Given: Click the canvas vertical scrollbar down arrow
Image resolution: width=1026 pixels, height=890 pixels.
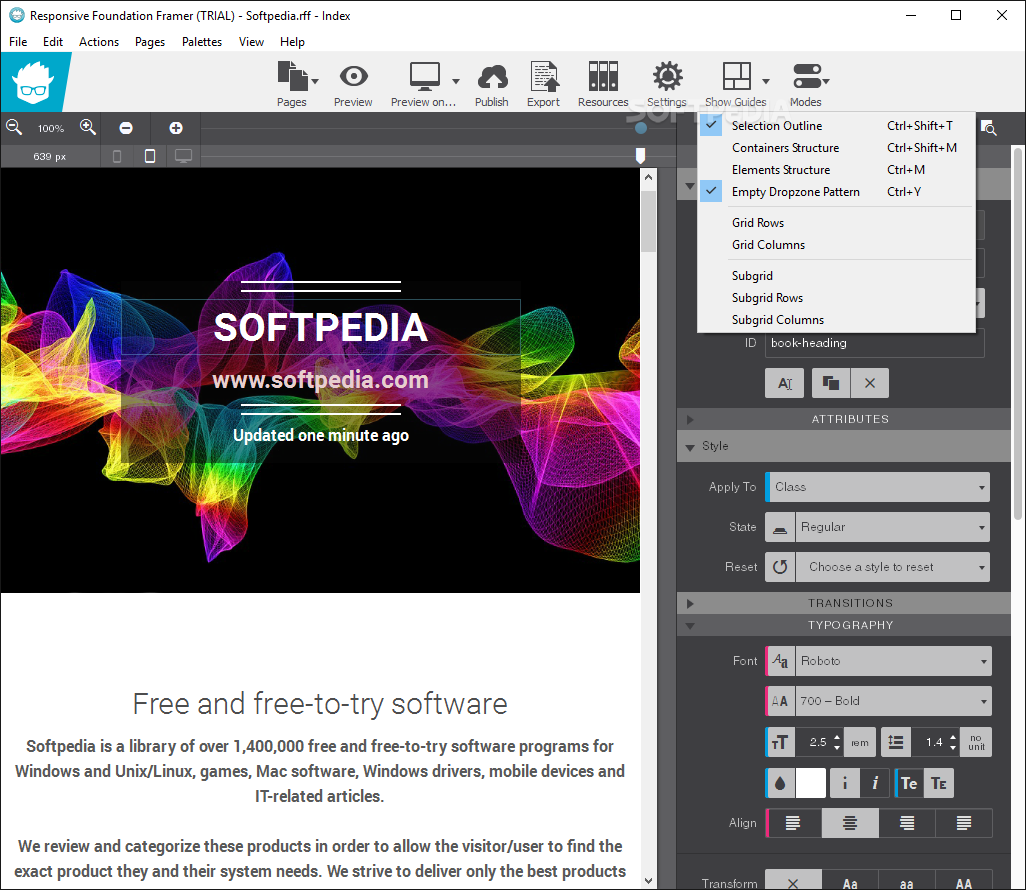Looking at the screenshot, I should point(648,881).
